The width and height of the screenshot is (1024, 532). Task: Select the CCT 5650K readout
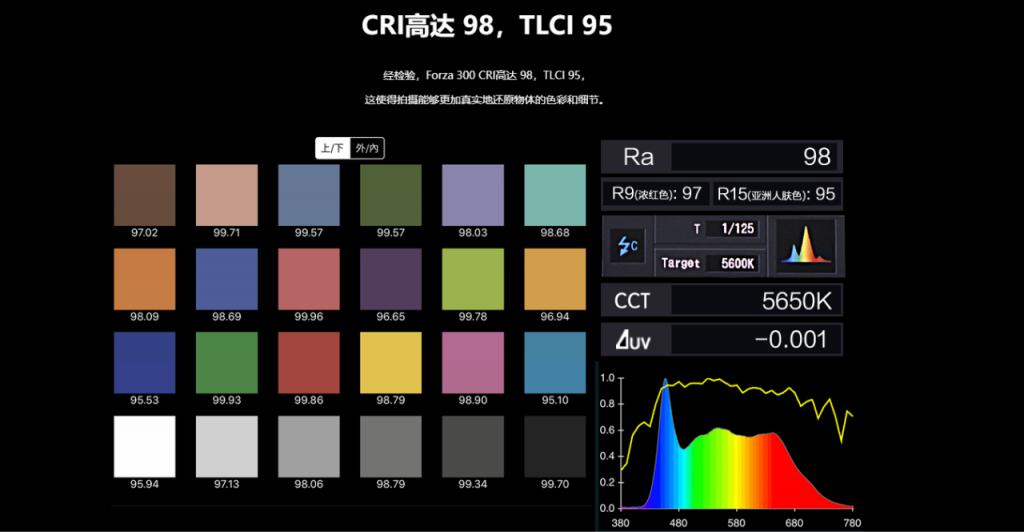[x=722, y=301]
